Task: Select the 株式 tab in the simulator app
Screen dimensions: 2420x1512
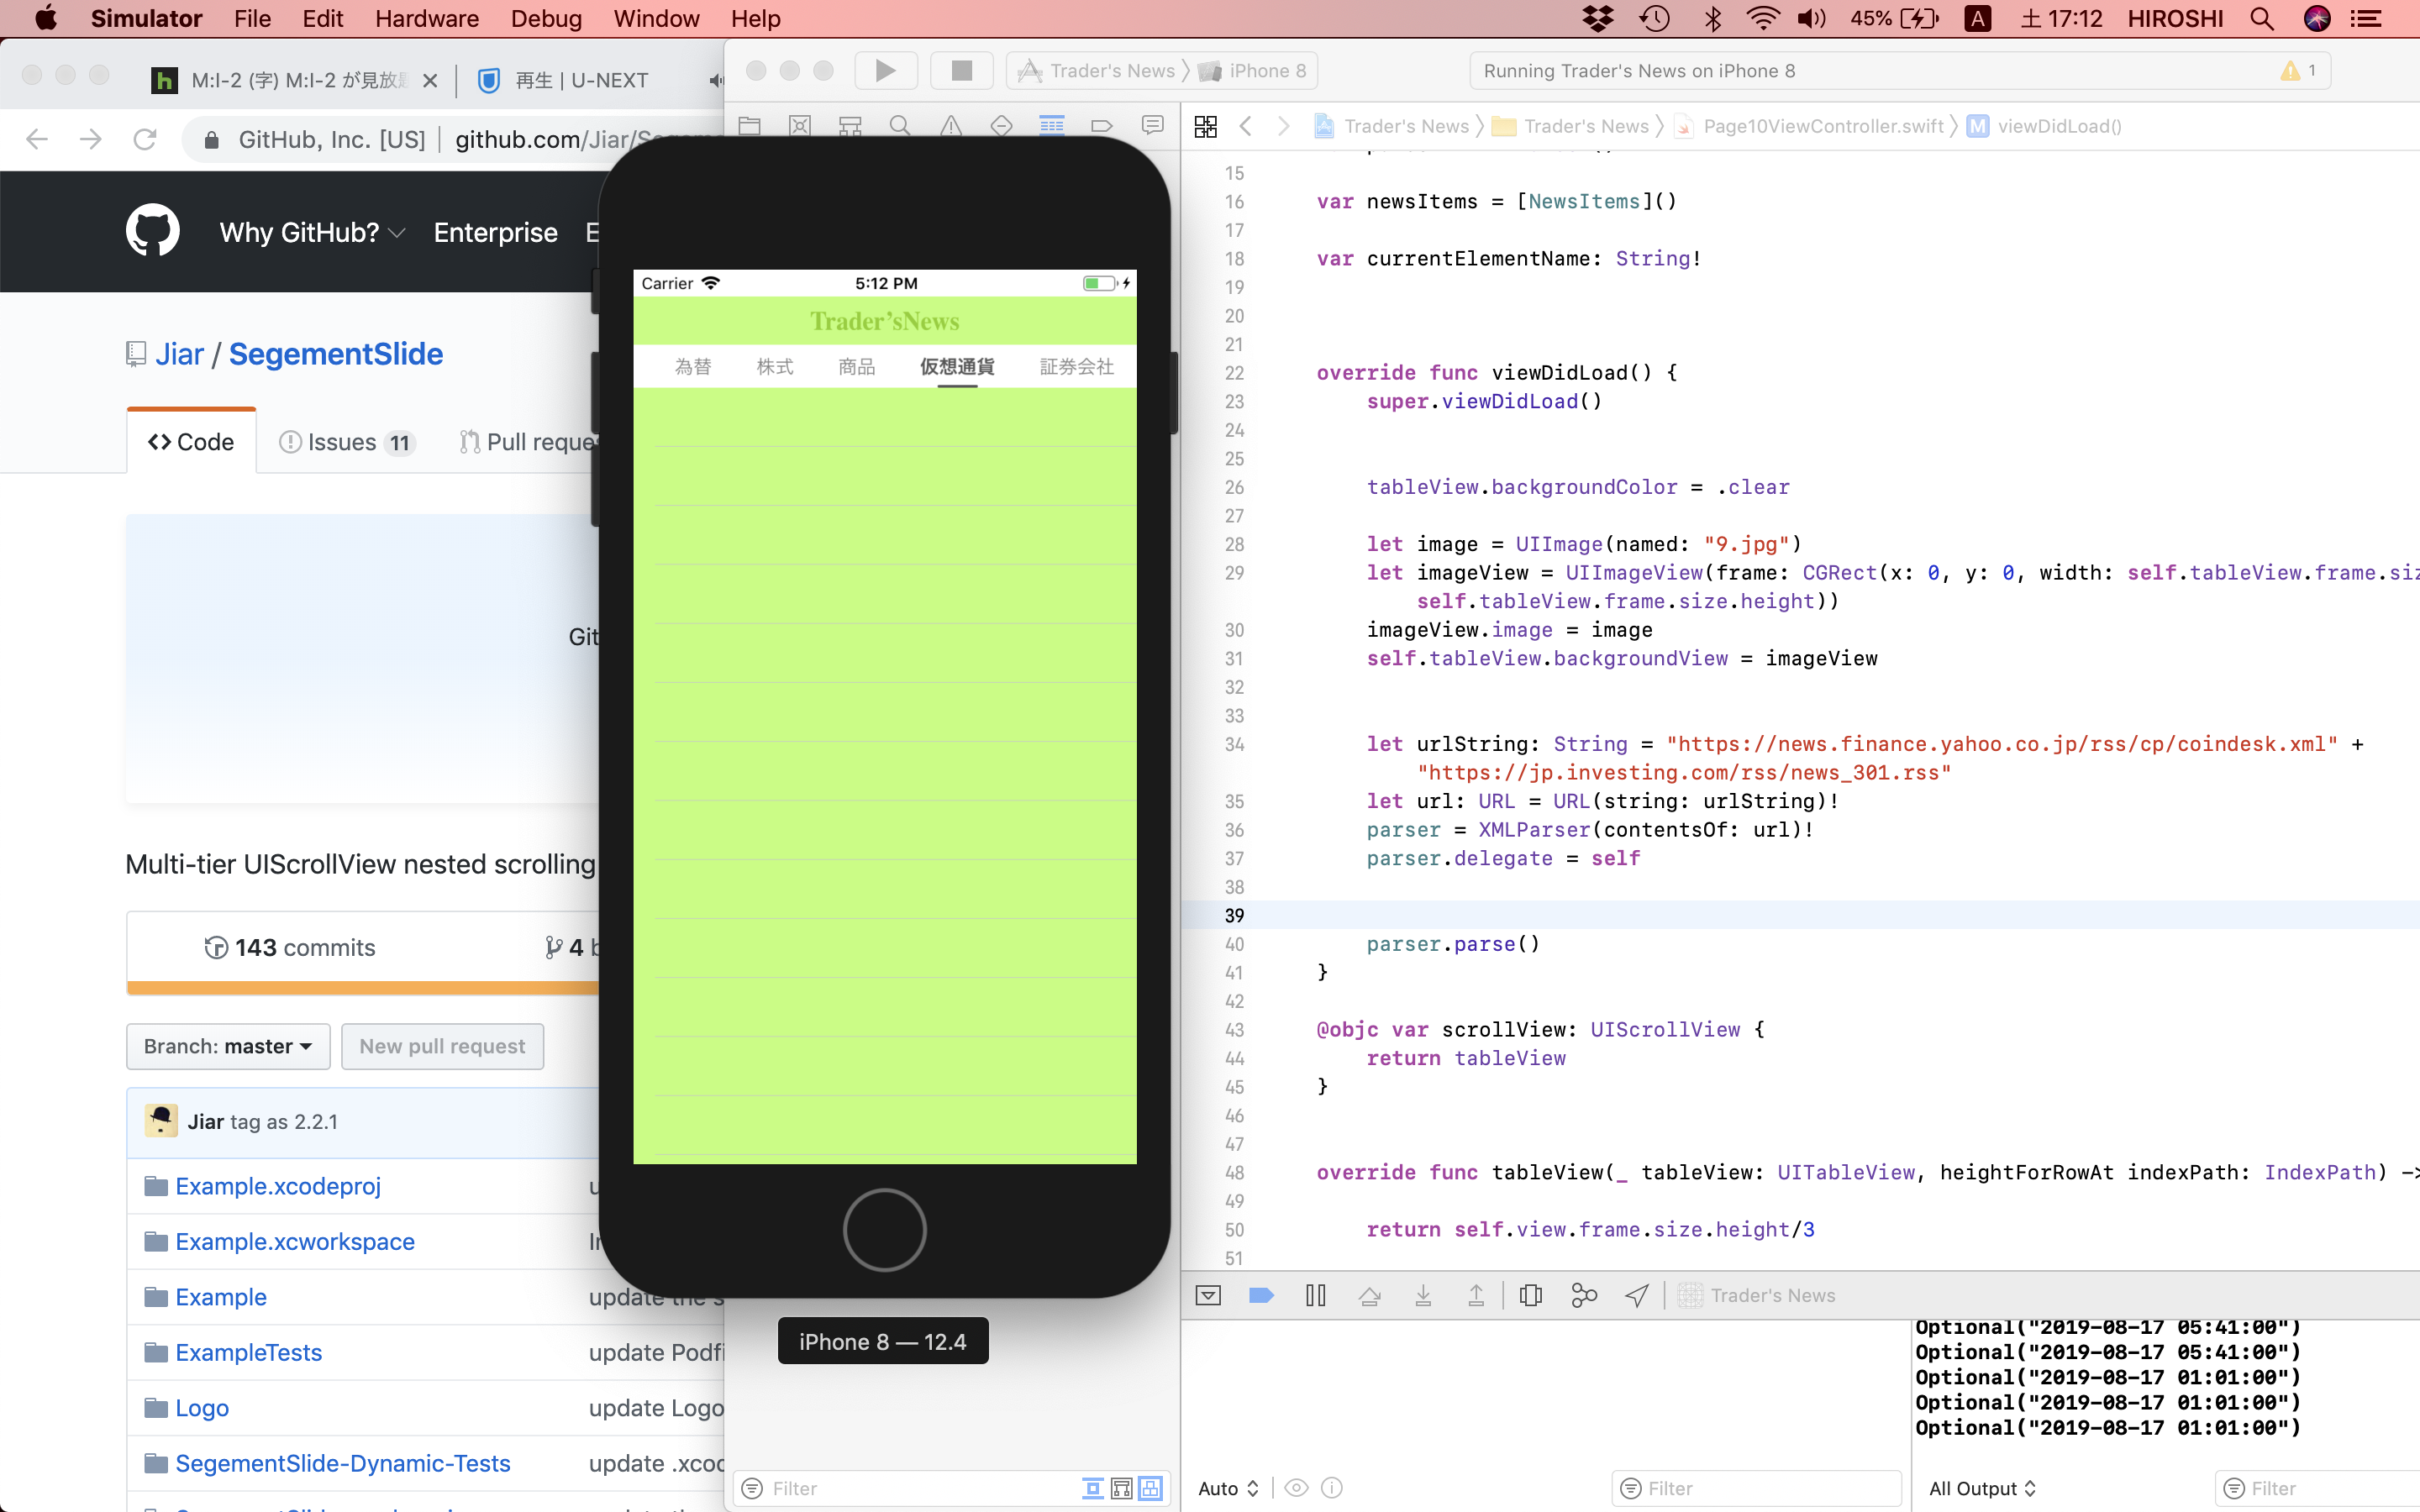Action: [x=774, y=366]
